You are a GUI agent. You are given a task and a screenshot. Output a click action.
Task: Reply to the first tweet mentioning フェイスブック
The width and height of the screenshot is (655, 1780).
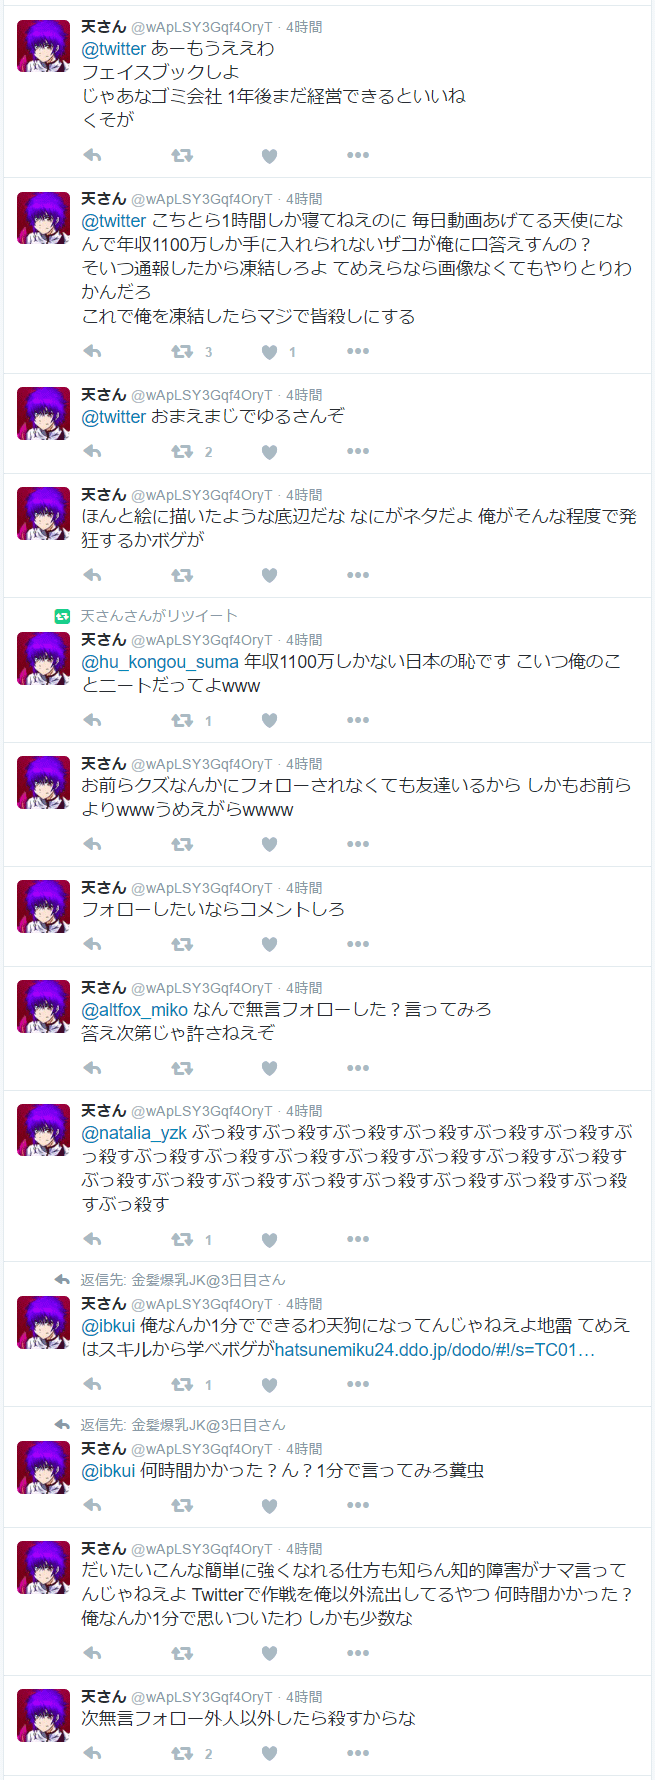pyautogui.click(x=92, y=155)
